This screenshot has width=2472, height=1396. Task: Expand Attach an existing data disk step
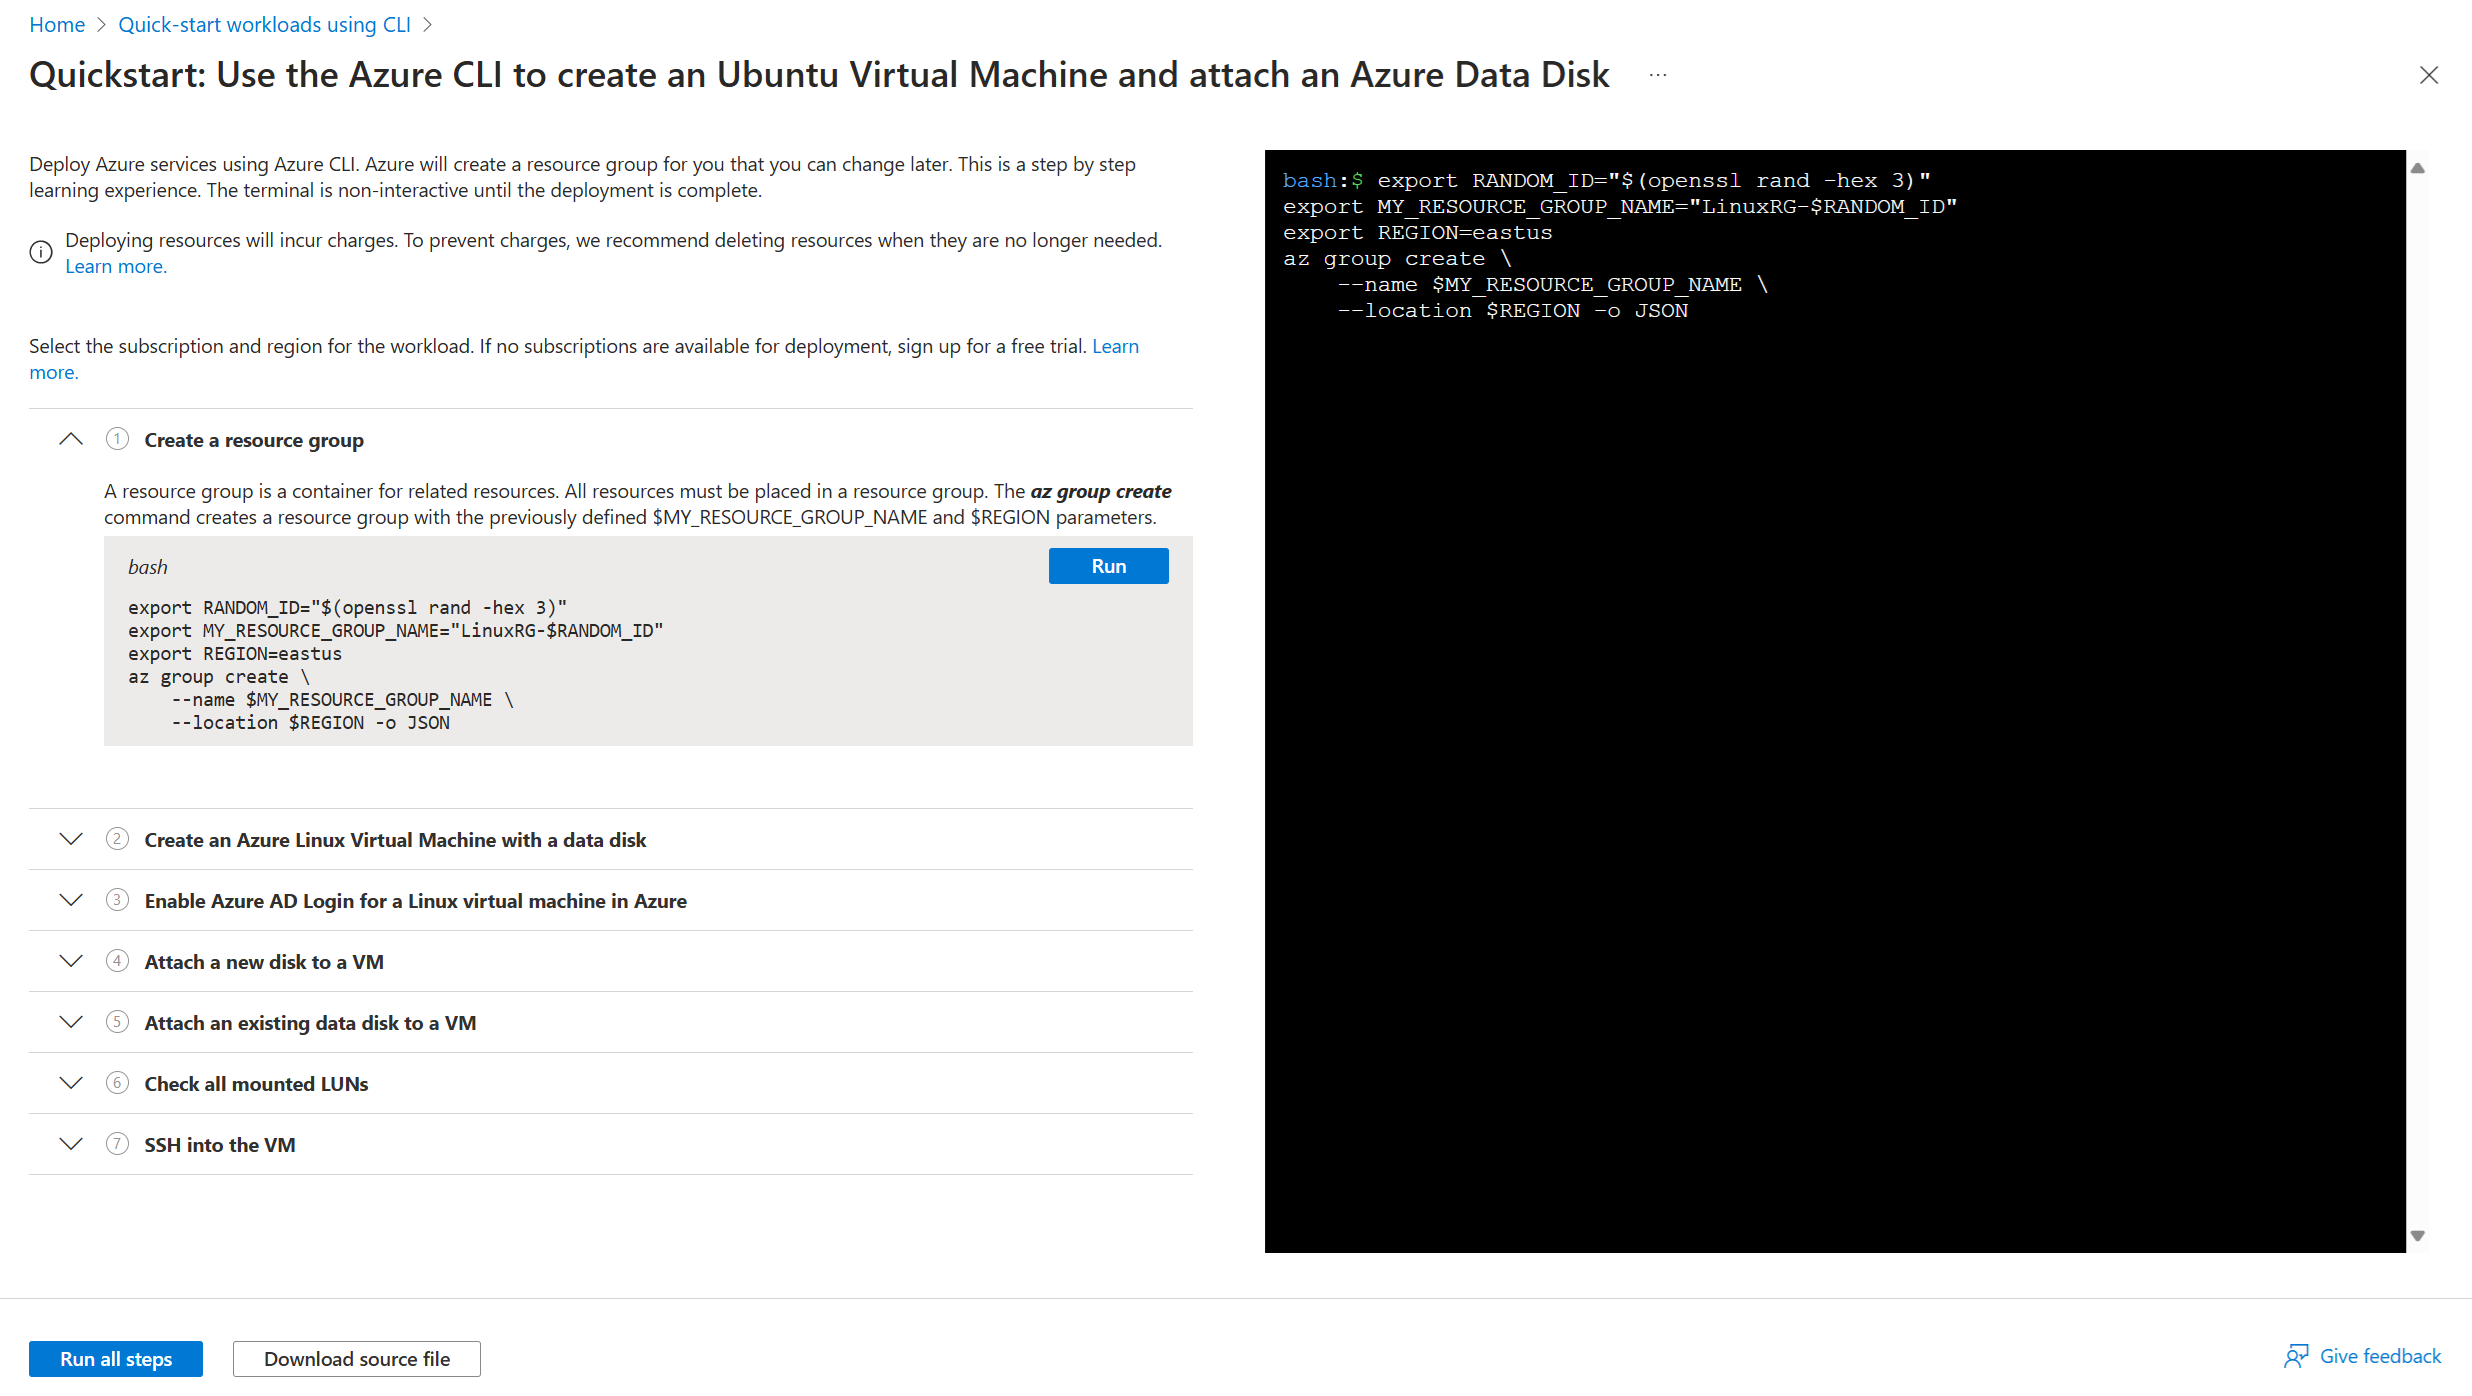(71, 1022)
